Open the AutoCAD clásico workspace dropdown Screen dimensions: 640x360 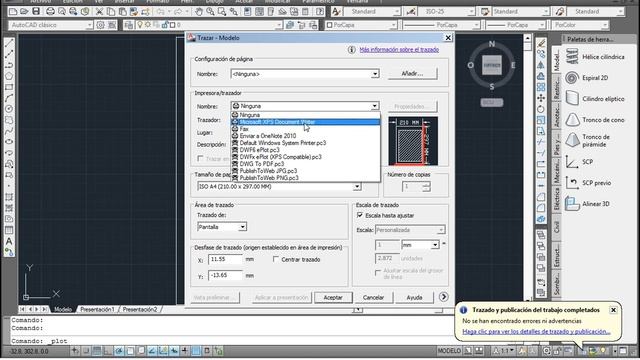coord(89,25)
